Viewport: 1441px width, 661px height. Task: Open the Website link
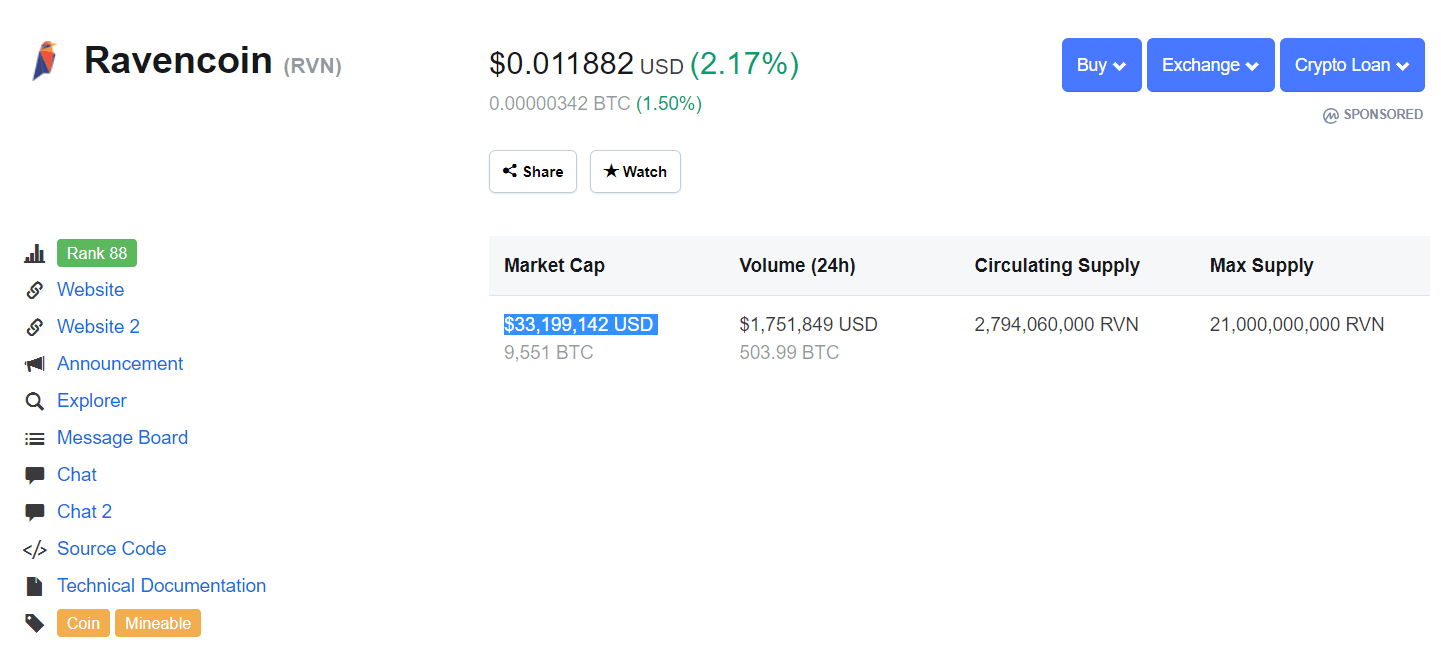91,290
